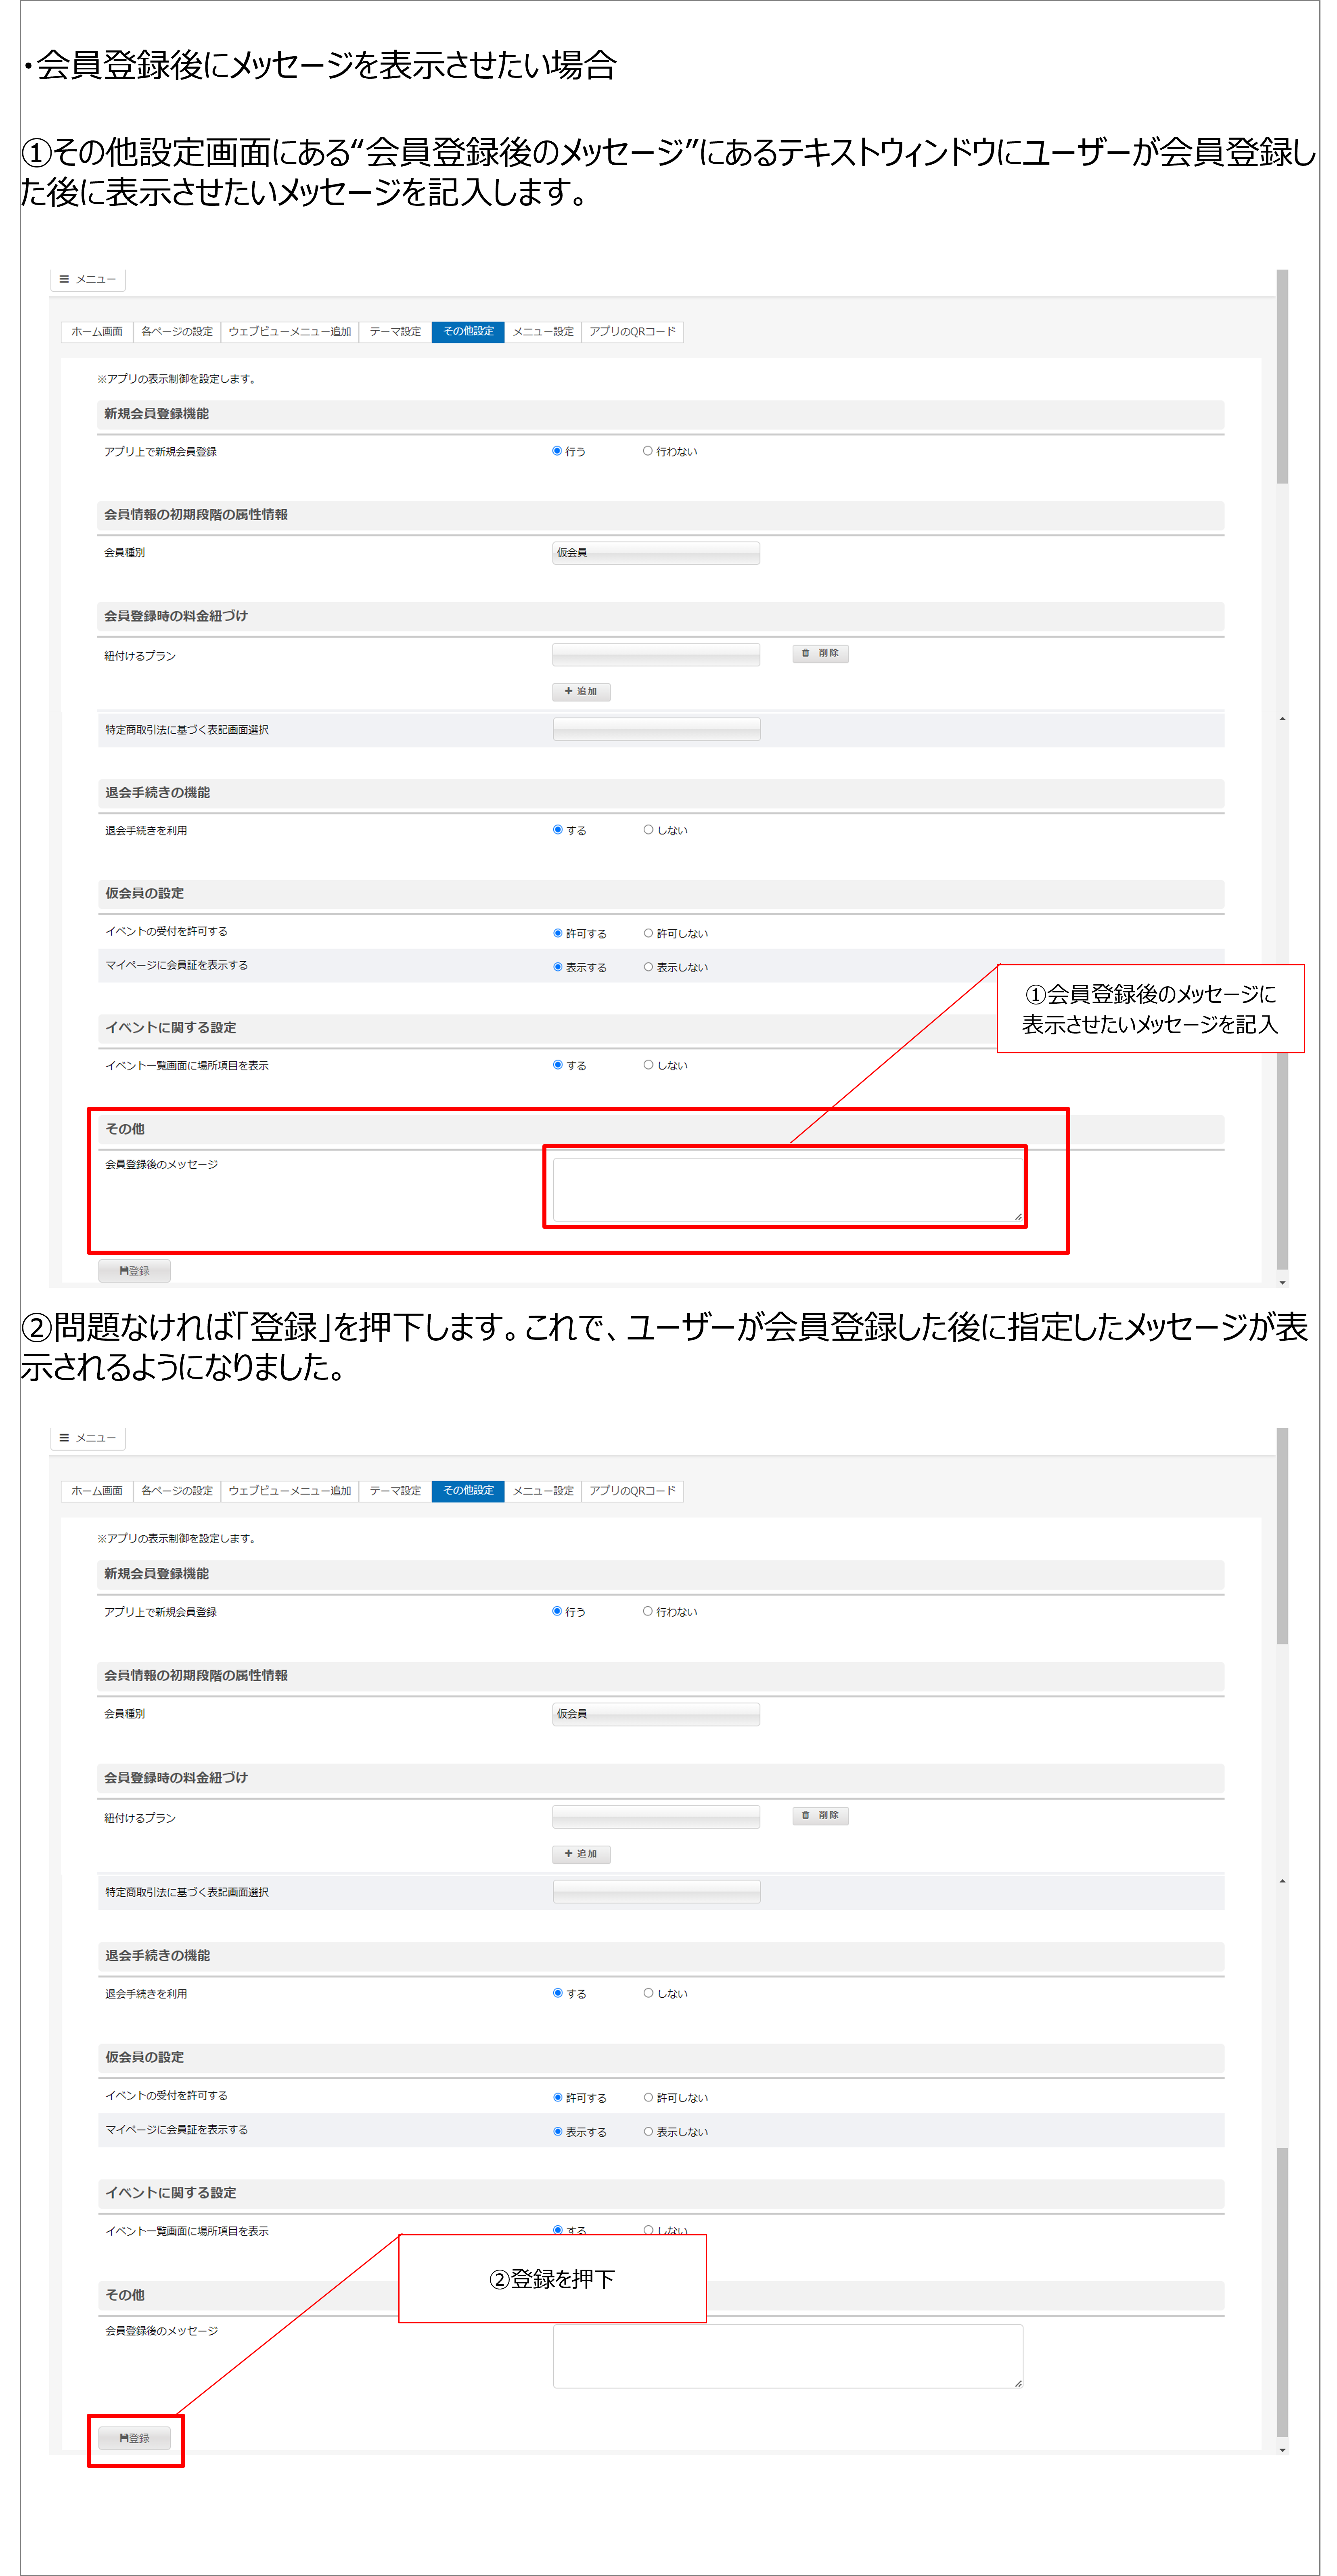
Task: Open the 特定商取引法 screen selection dropdown, second screenshot
Action: 657,1891
